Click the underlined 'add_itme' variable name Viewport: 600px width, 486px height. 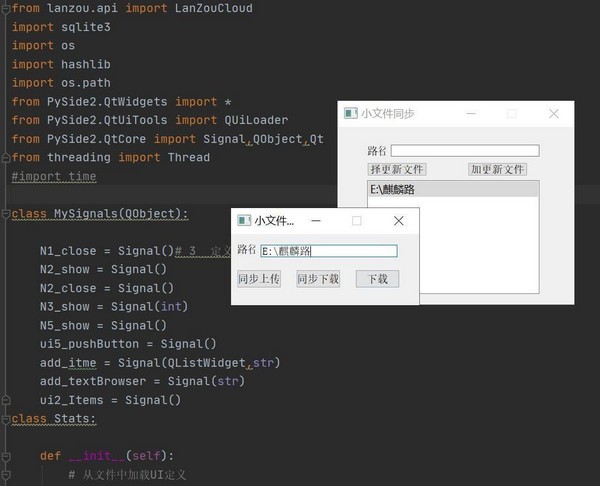pyautogui.click(x=68, y=363)
